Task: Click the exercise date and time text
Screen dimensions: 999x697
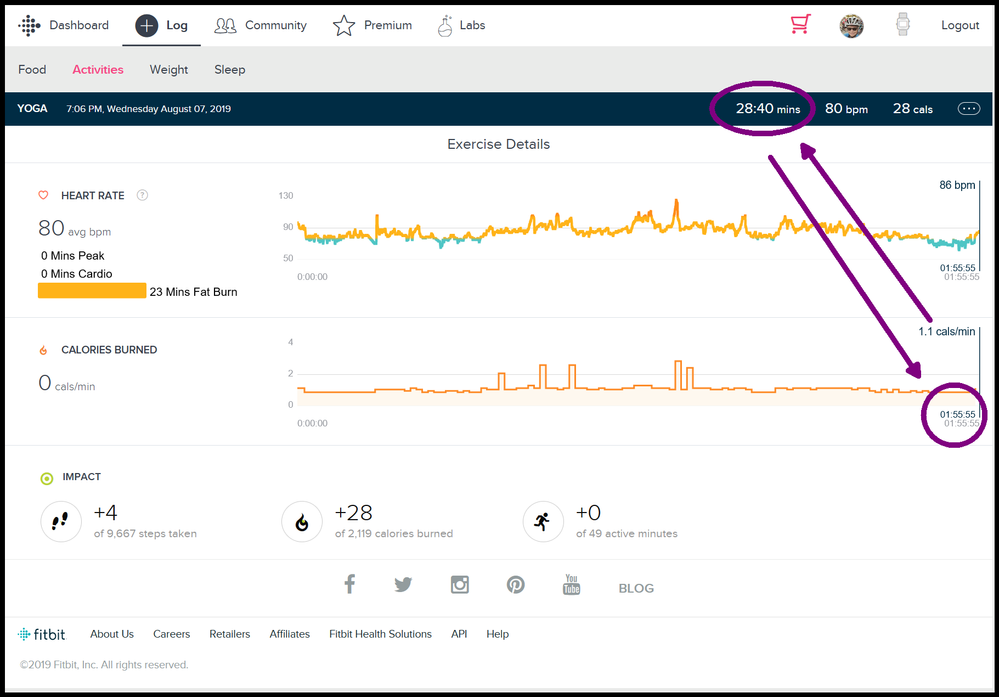Action: pyautogui.click(x=148, y=109)
